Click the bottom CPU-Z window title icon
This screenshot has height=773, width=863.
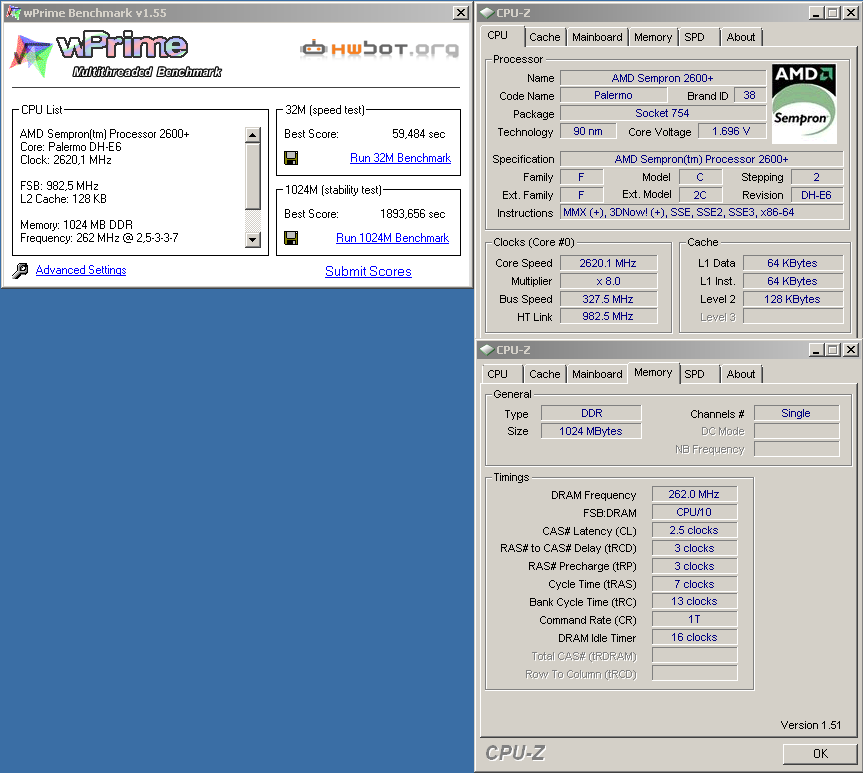pos(487,350)
